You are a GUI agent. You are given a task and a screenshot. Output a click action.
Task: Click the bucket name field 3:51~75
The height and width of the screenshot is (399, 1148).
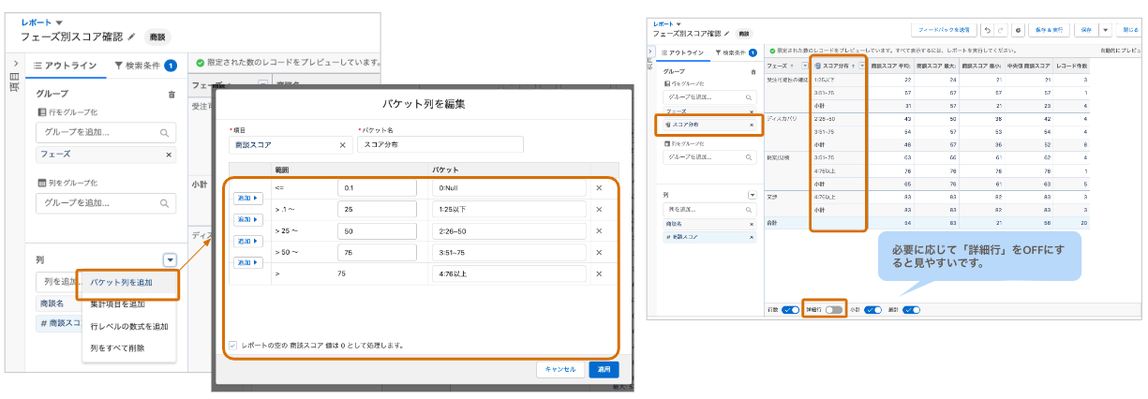pos(509,253)
